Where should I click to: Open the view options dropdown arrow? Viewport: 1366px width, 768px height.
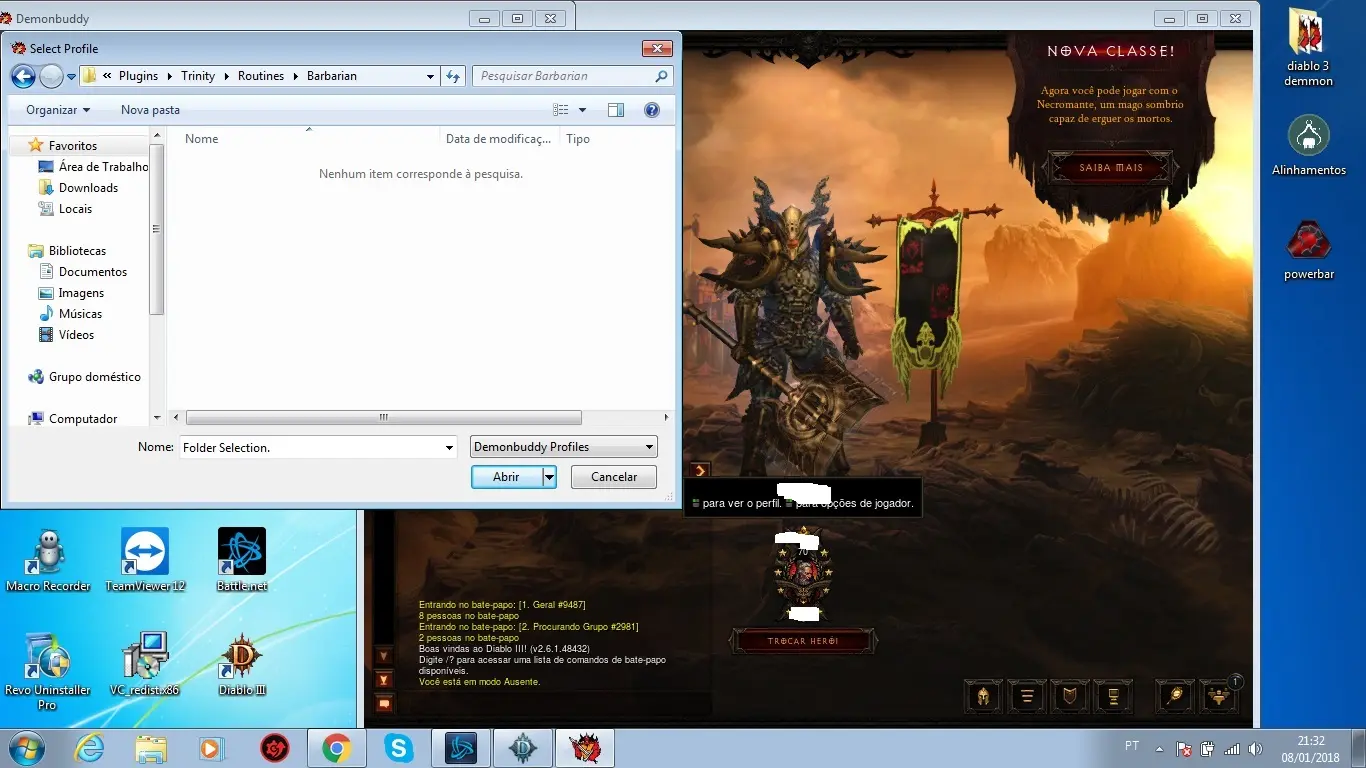click(582, 110)
